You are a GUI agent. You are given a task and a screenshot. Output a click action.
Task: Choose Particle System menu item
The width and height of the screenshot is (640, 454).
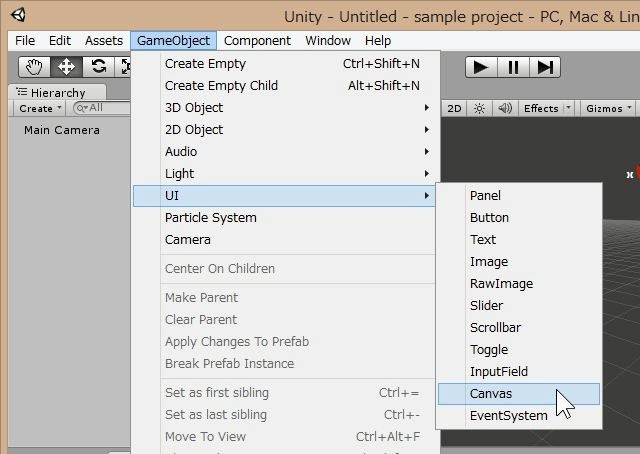[286, 218]
